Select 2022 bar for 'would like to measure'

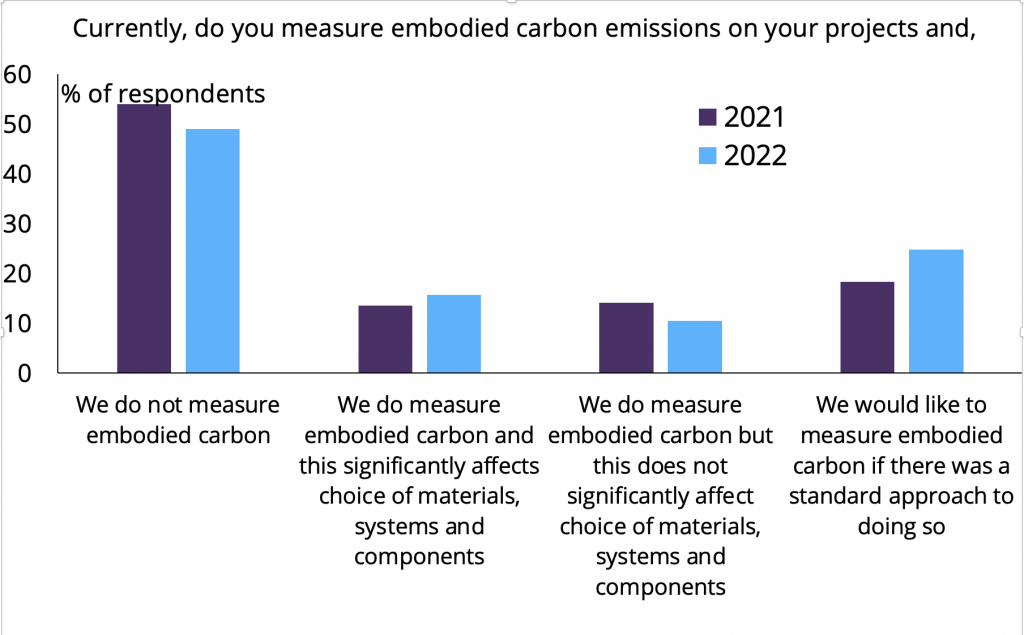click(936, 311)
